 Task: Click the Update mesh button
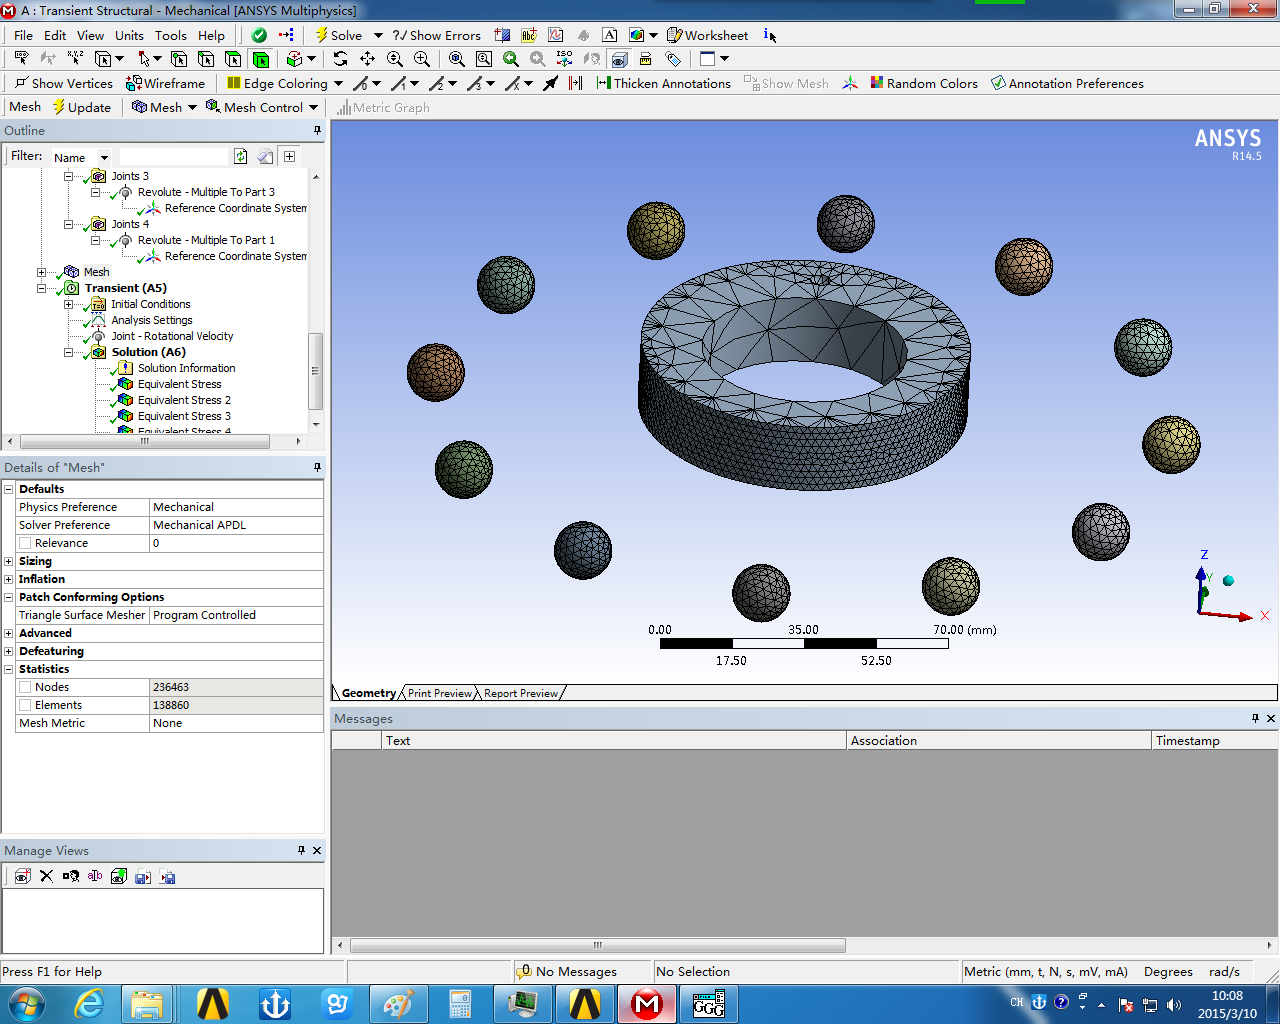(x=81, y=107)
